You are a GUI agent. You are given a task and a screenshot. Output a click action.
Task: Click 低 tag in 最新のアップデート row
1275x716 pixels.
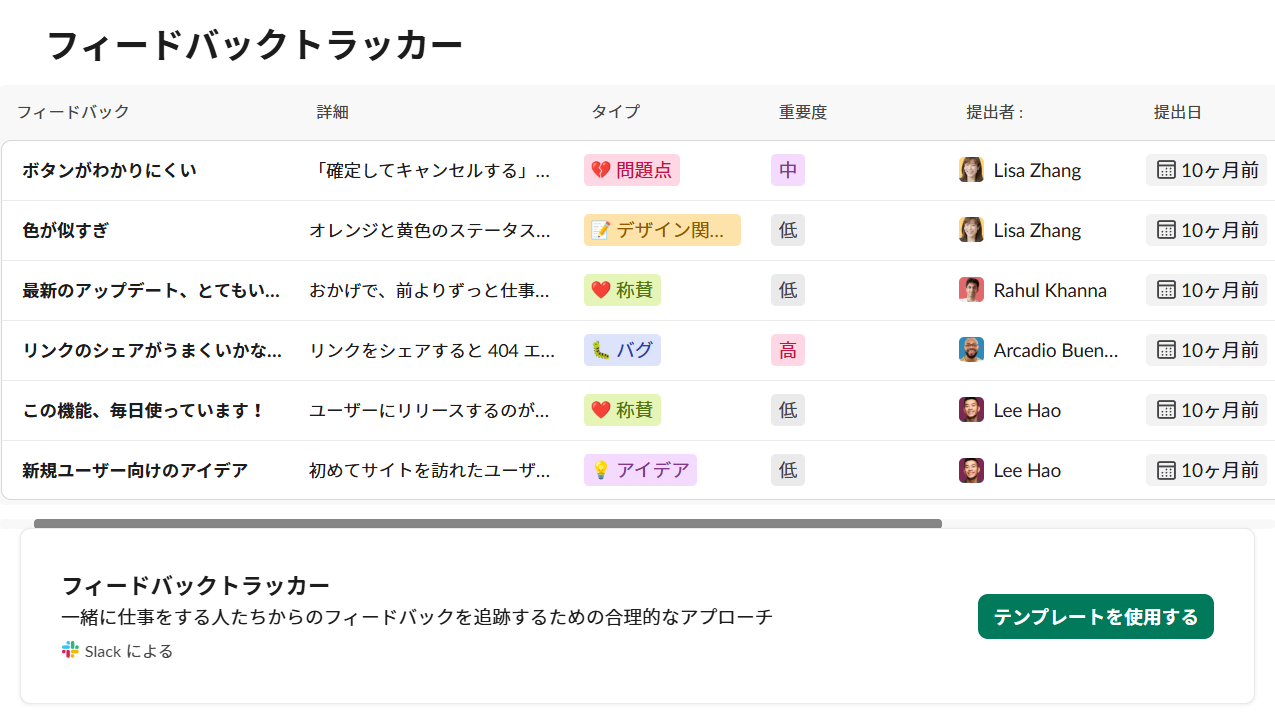pos(788,290)
